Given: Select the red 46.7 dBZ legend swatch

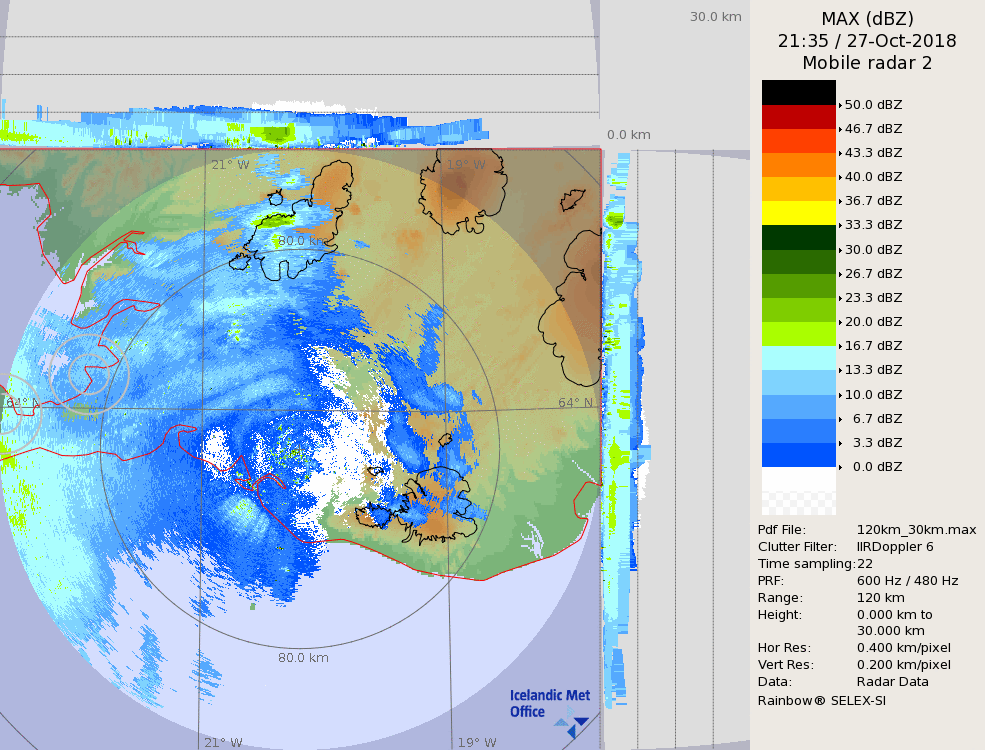Looking at the screenshot, I should [x=798, y=116].
